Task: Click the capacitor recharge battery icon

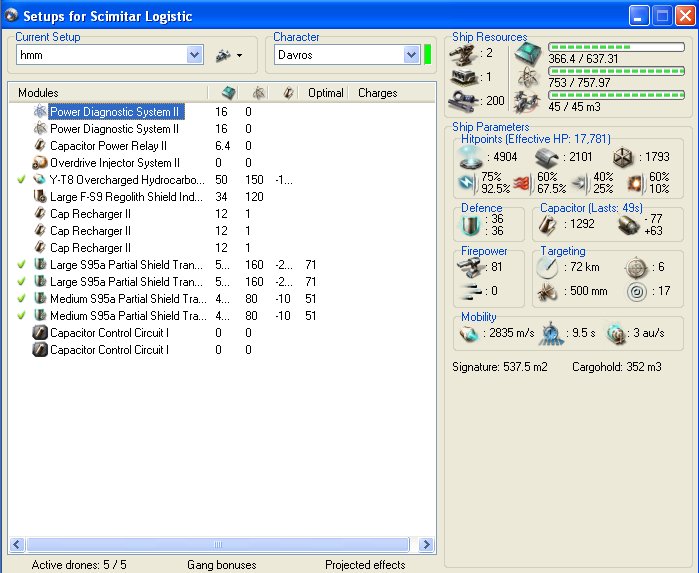Action: point(630,226)
